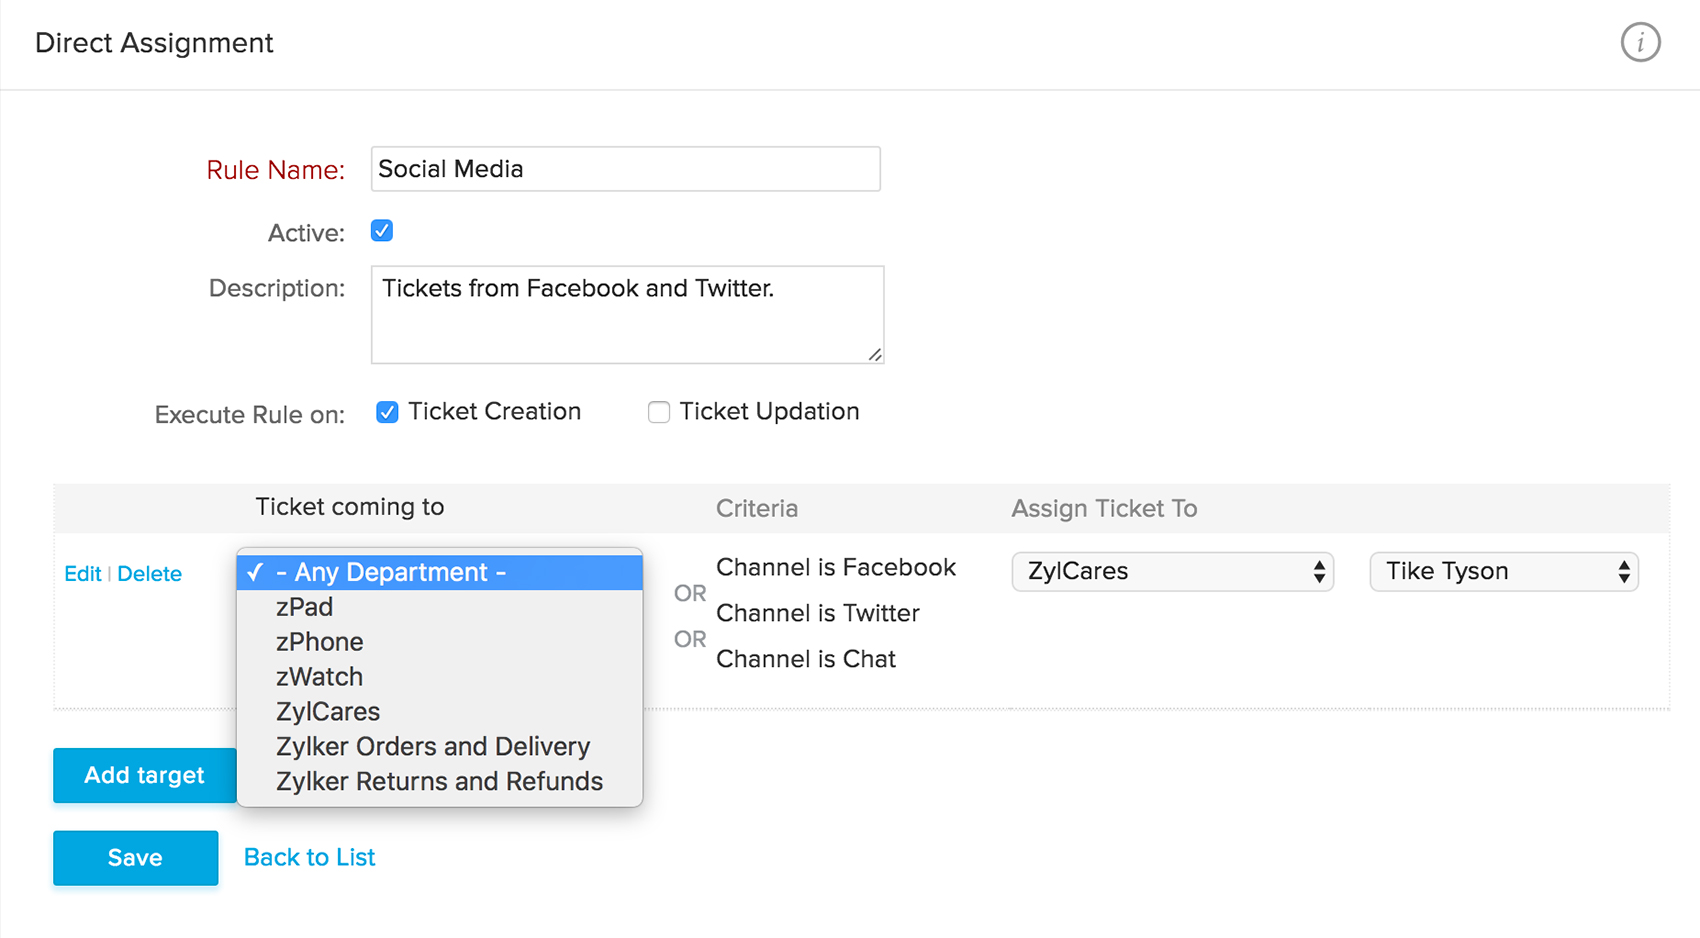Click the Edit link for the rule
The image size is (1700, 938).
[x=82, y=574]
